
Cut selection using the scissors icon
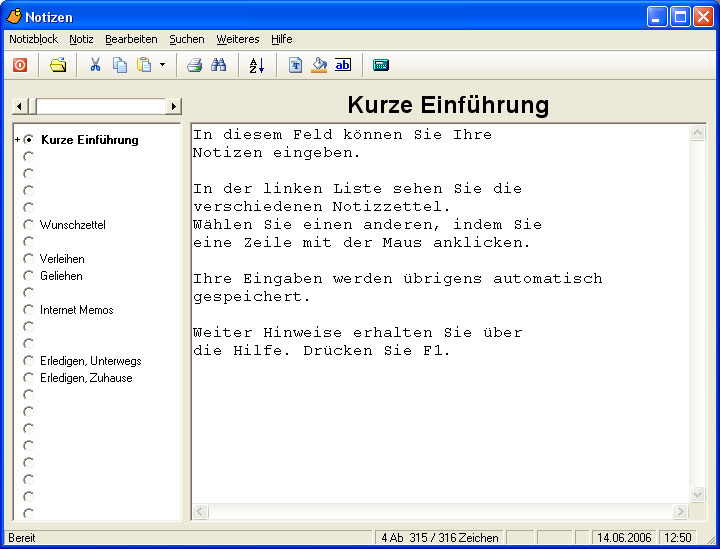(95, 65)
